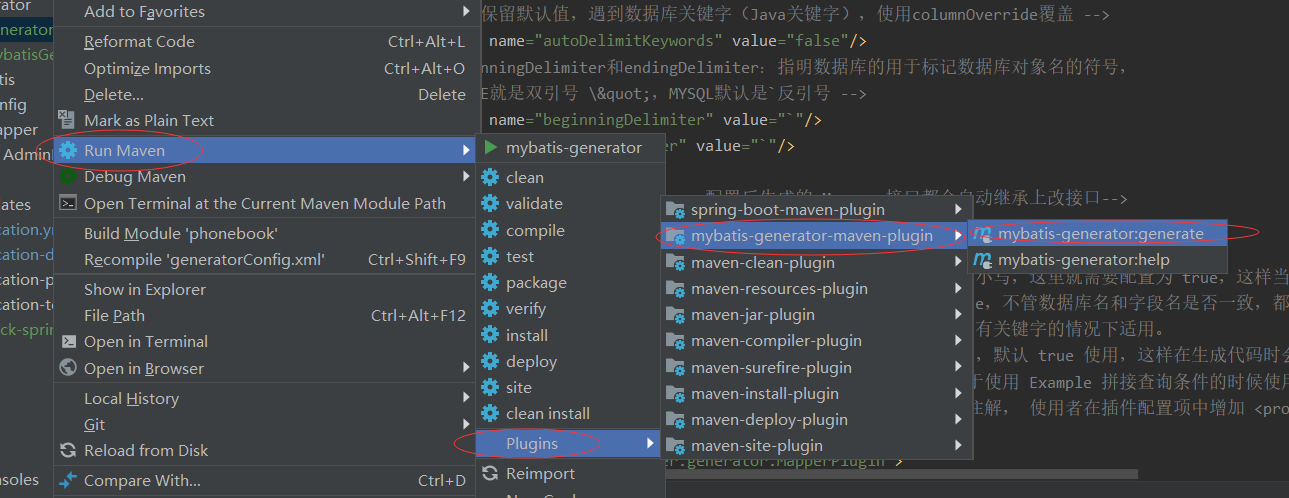Image resolution: width=1289 pixels, height=498 pixels.
Task: Choose Recompile 'generatorConfig.xml'
Action: pos(264,259)
